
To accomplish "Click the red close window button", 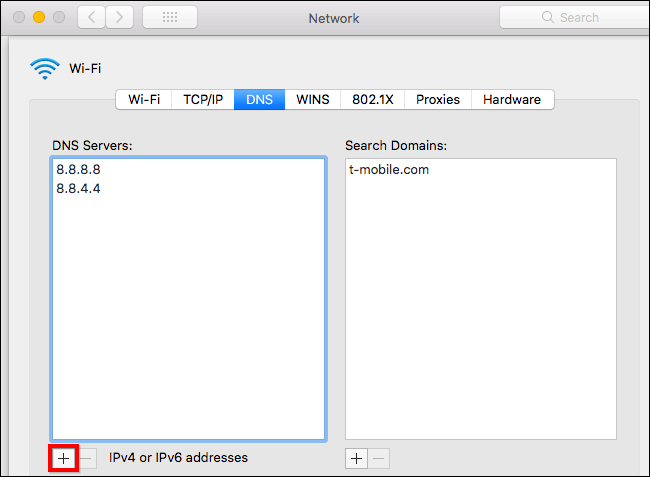I will [x=17, y=18].
